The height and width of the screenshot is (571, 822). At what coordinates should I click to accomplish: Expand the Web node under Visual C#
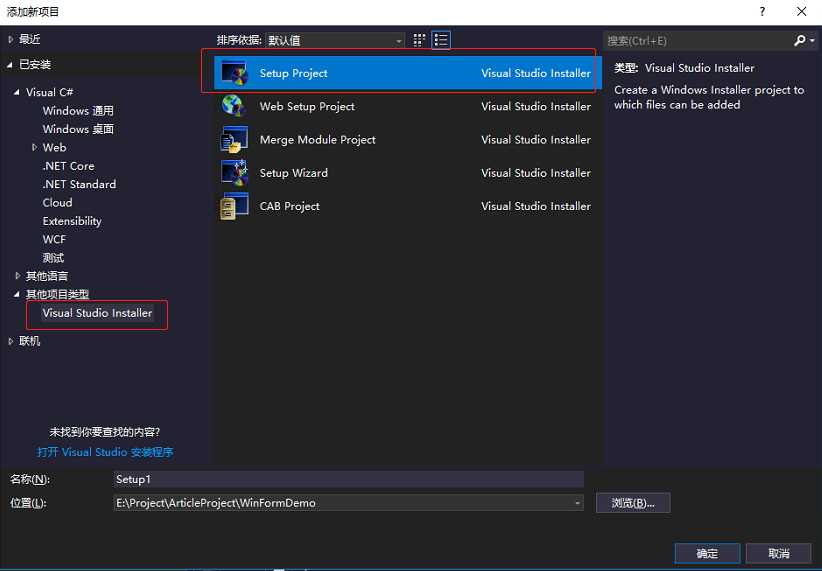(35, 147)
